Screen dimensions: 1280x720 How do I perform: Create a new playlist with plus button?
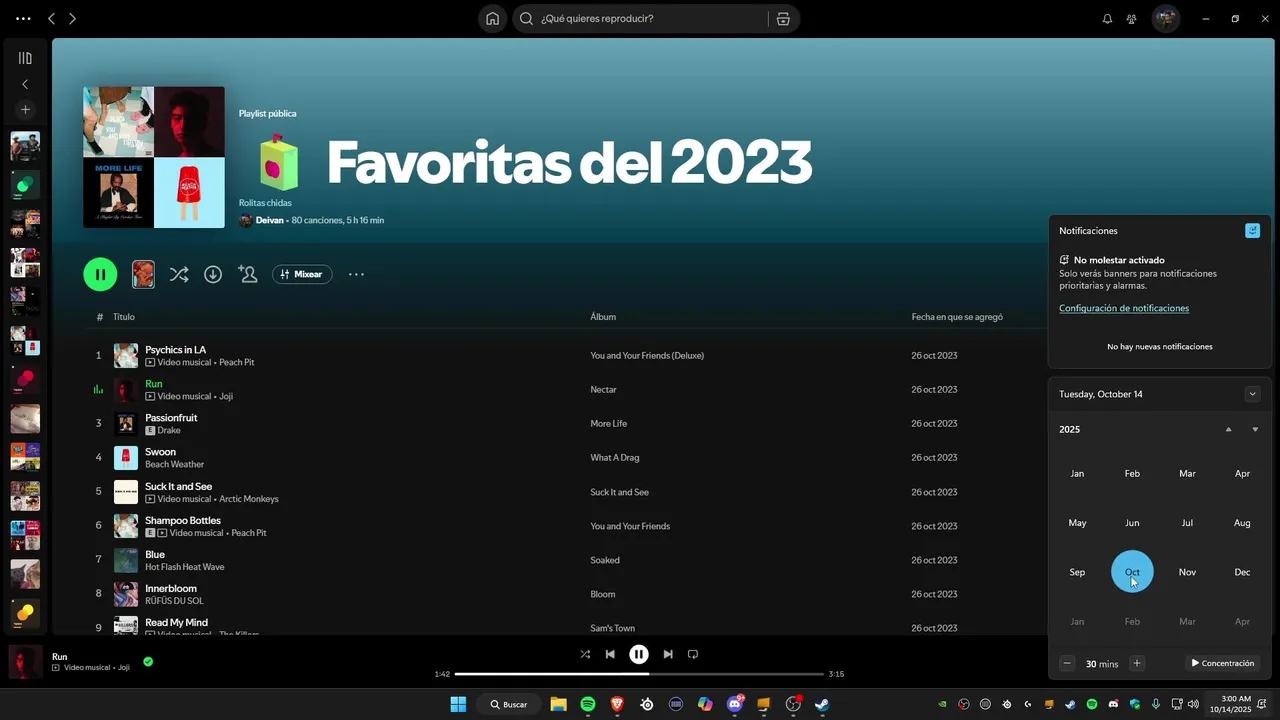[x=25, y=109]
